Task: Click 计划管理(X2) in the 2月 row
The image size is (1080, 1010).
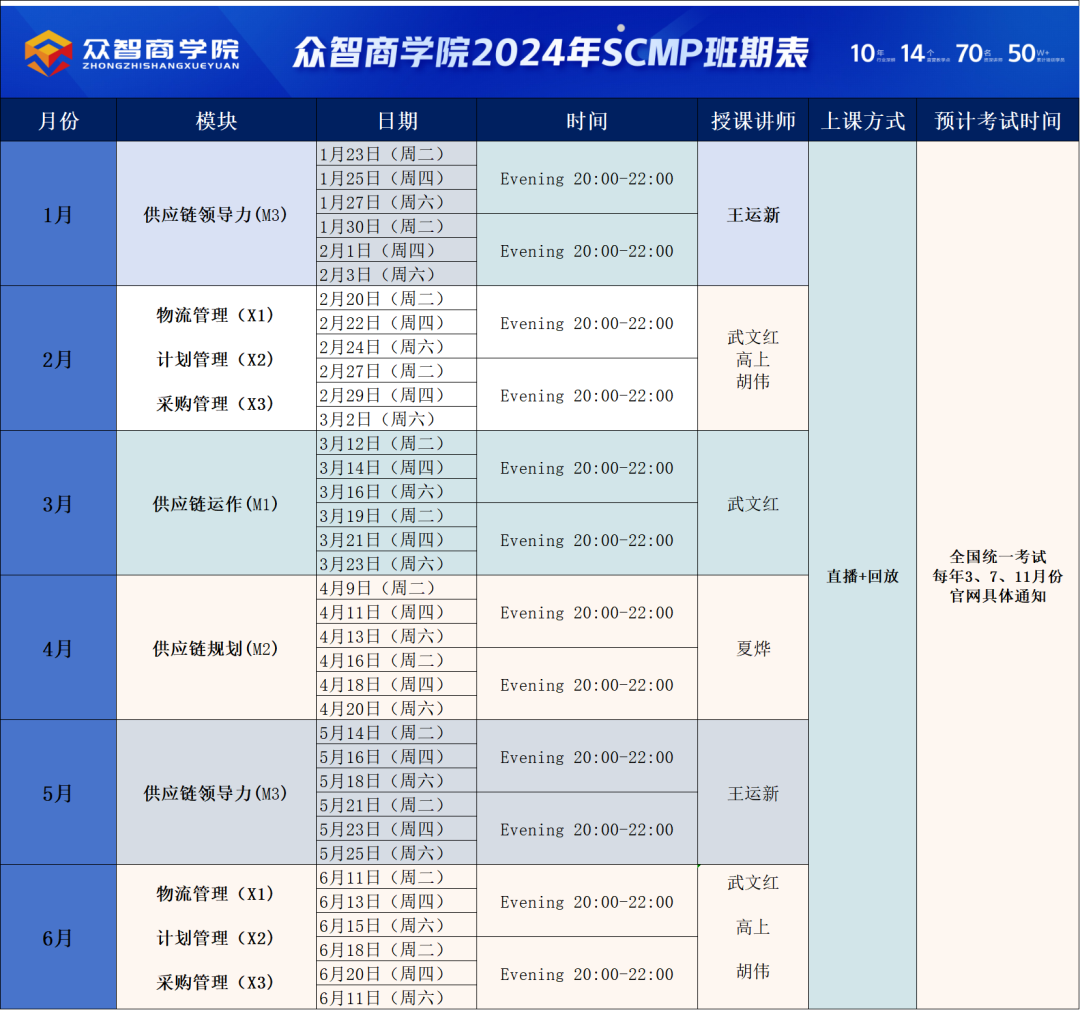Action: [216, 359]
